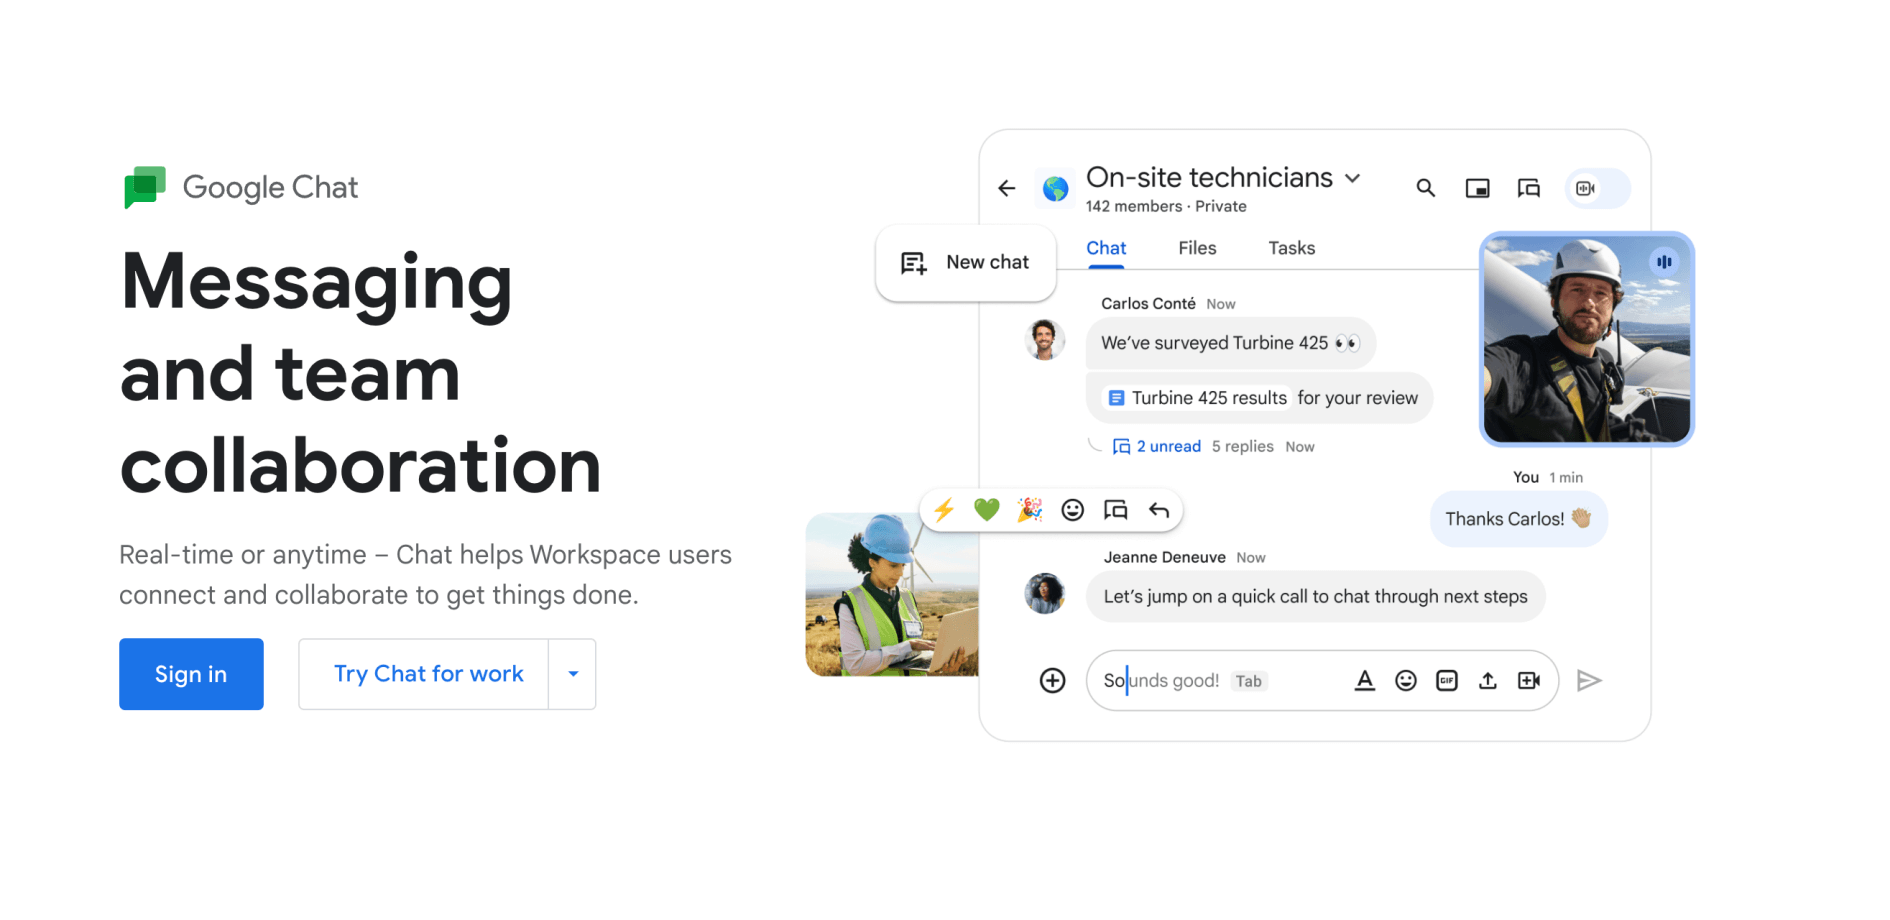Open threads panel icon in header
This screenshot has height=920, width=1890.
[x=1529, y=188]
